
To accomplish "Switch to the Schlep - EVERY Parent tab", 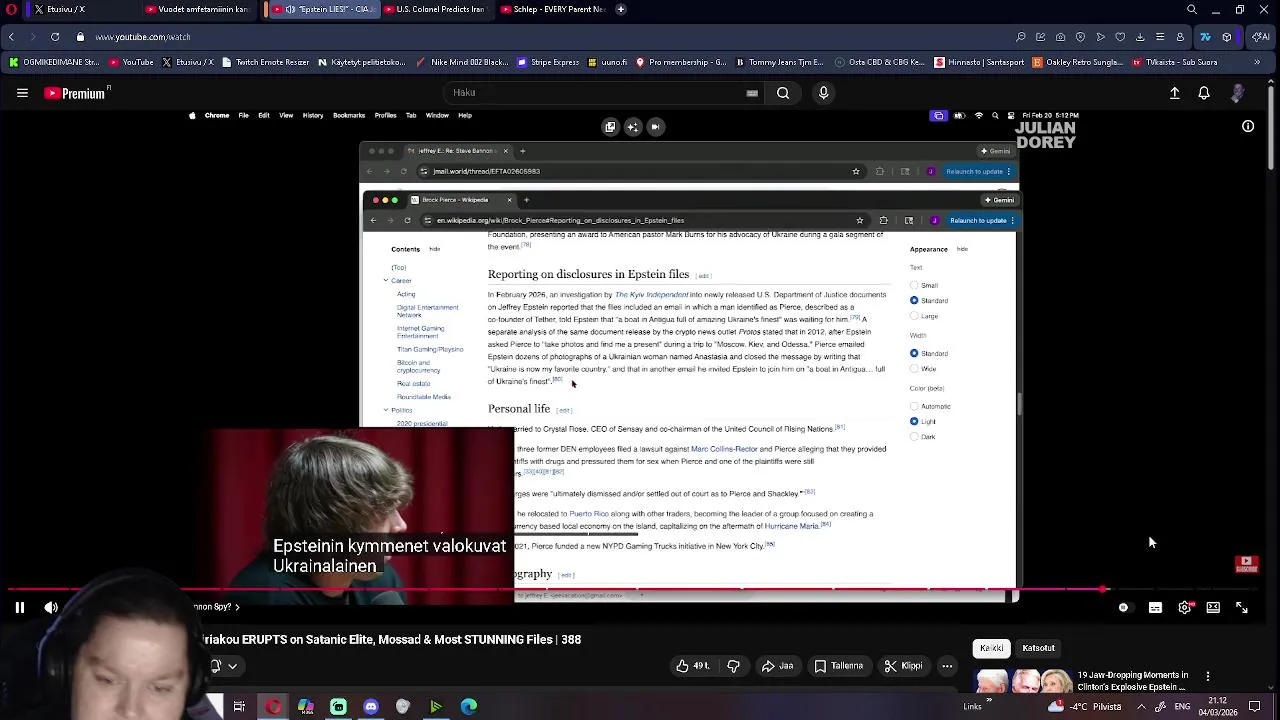I will pos(556,9).
